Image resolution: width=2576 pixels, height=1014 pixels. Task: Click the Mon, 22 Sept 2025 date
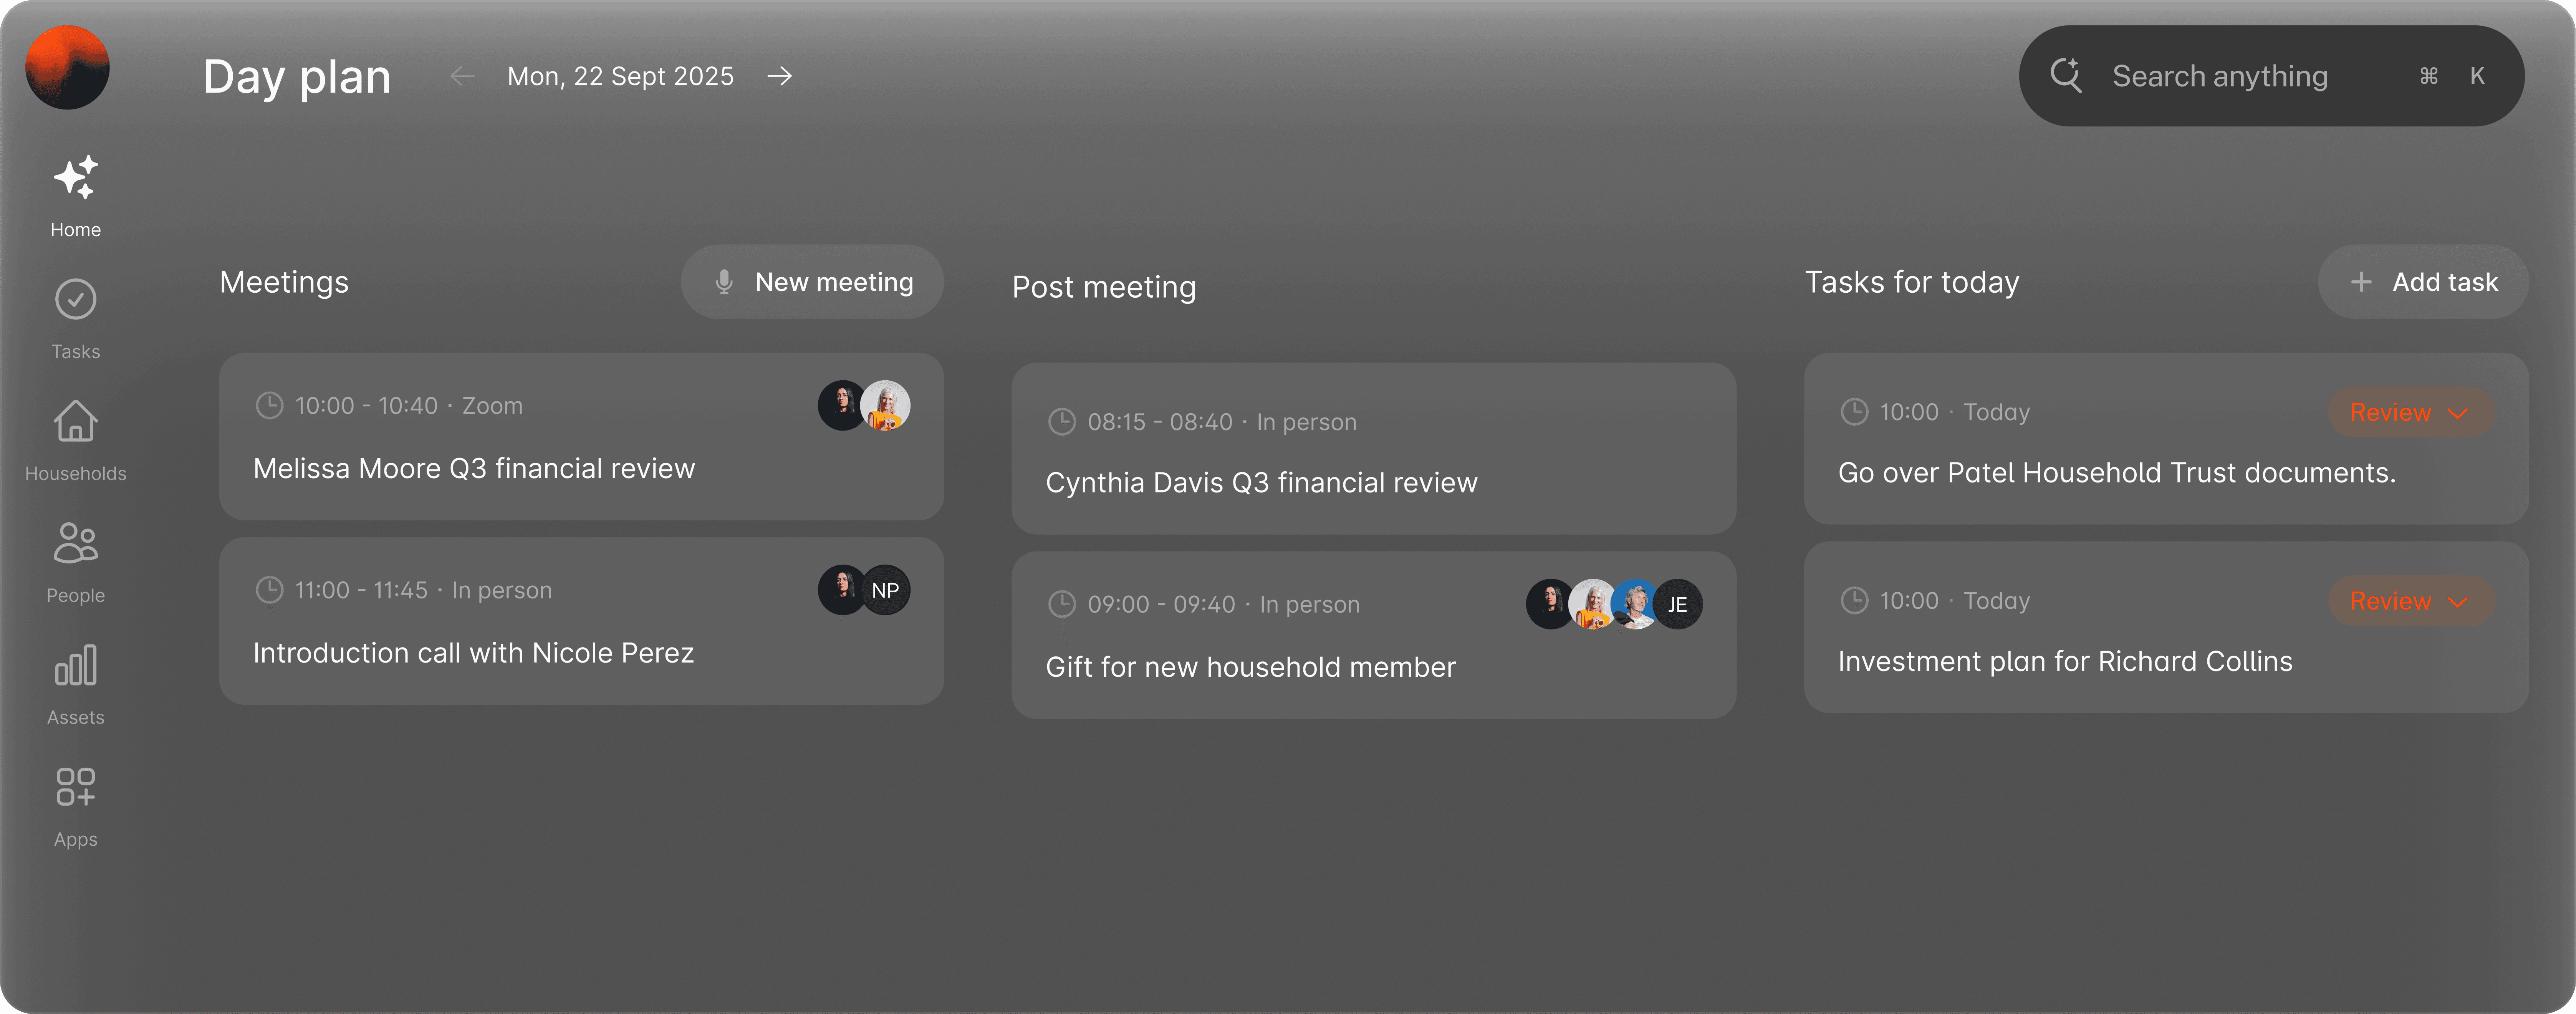[620, 76]
